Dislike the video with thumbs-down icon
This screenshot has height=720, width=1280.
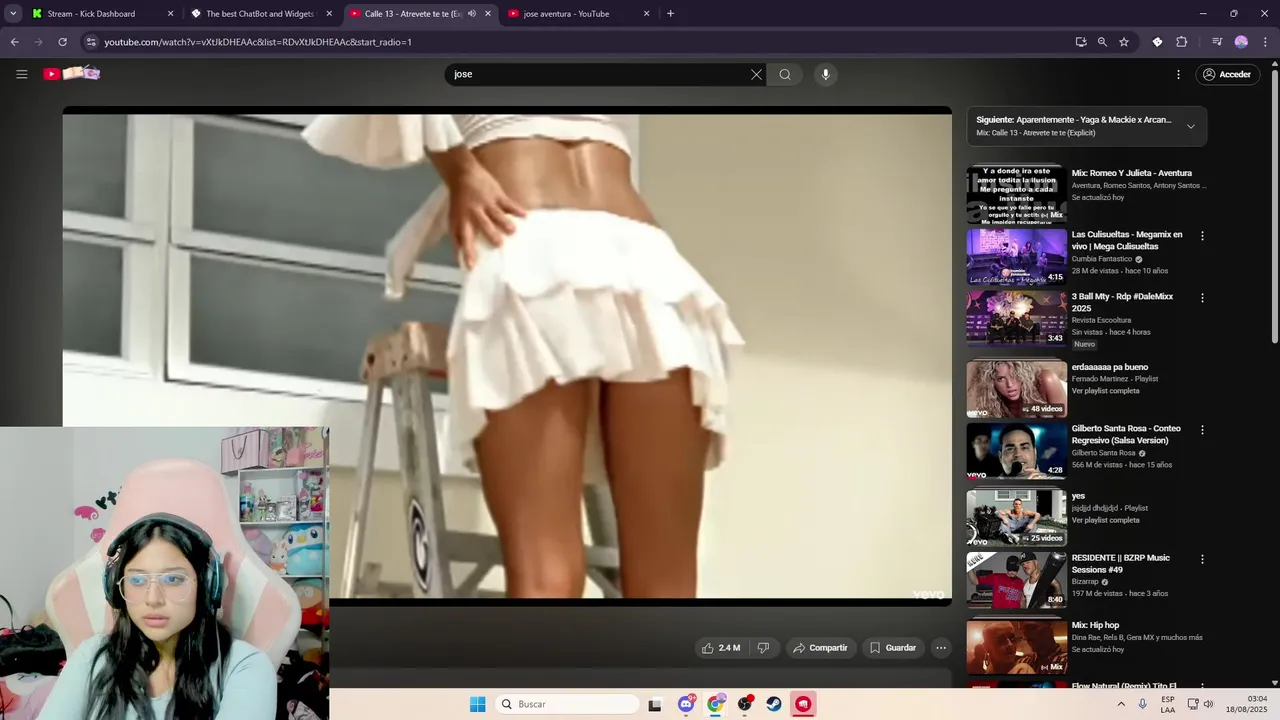coord(764,648)
